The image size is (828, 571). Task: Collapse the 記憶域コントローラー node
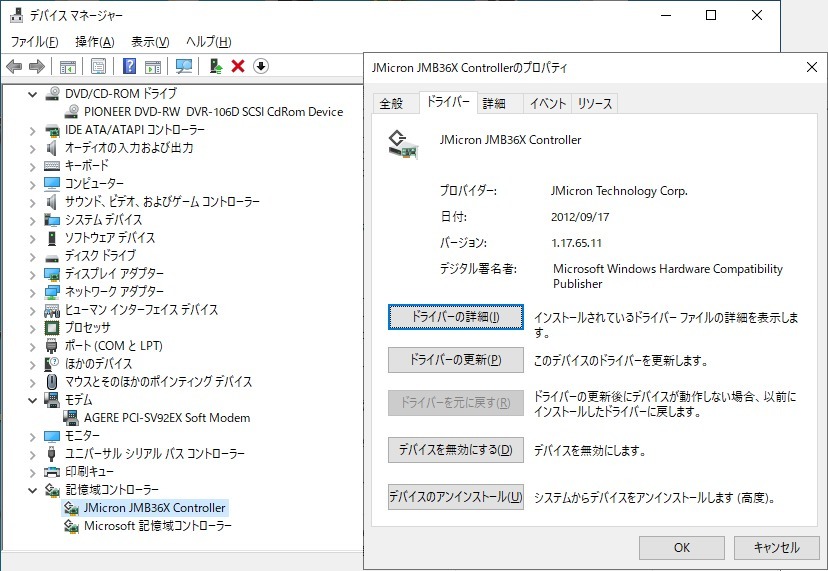point(33,490)
